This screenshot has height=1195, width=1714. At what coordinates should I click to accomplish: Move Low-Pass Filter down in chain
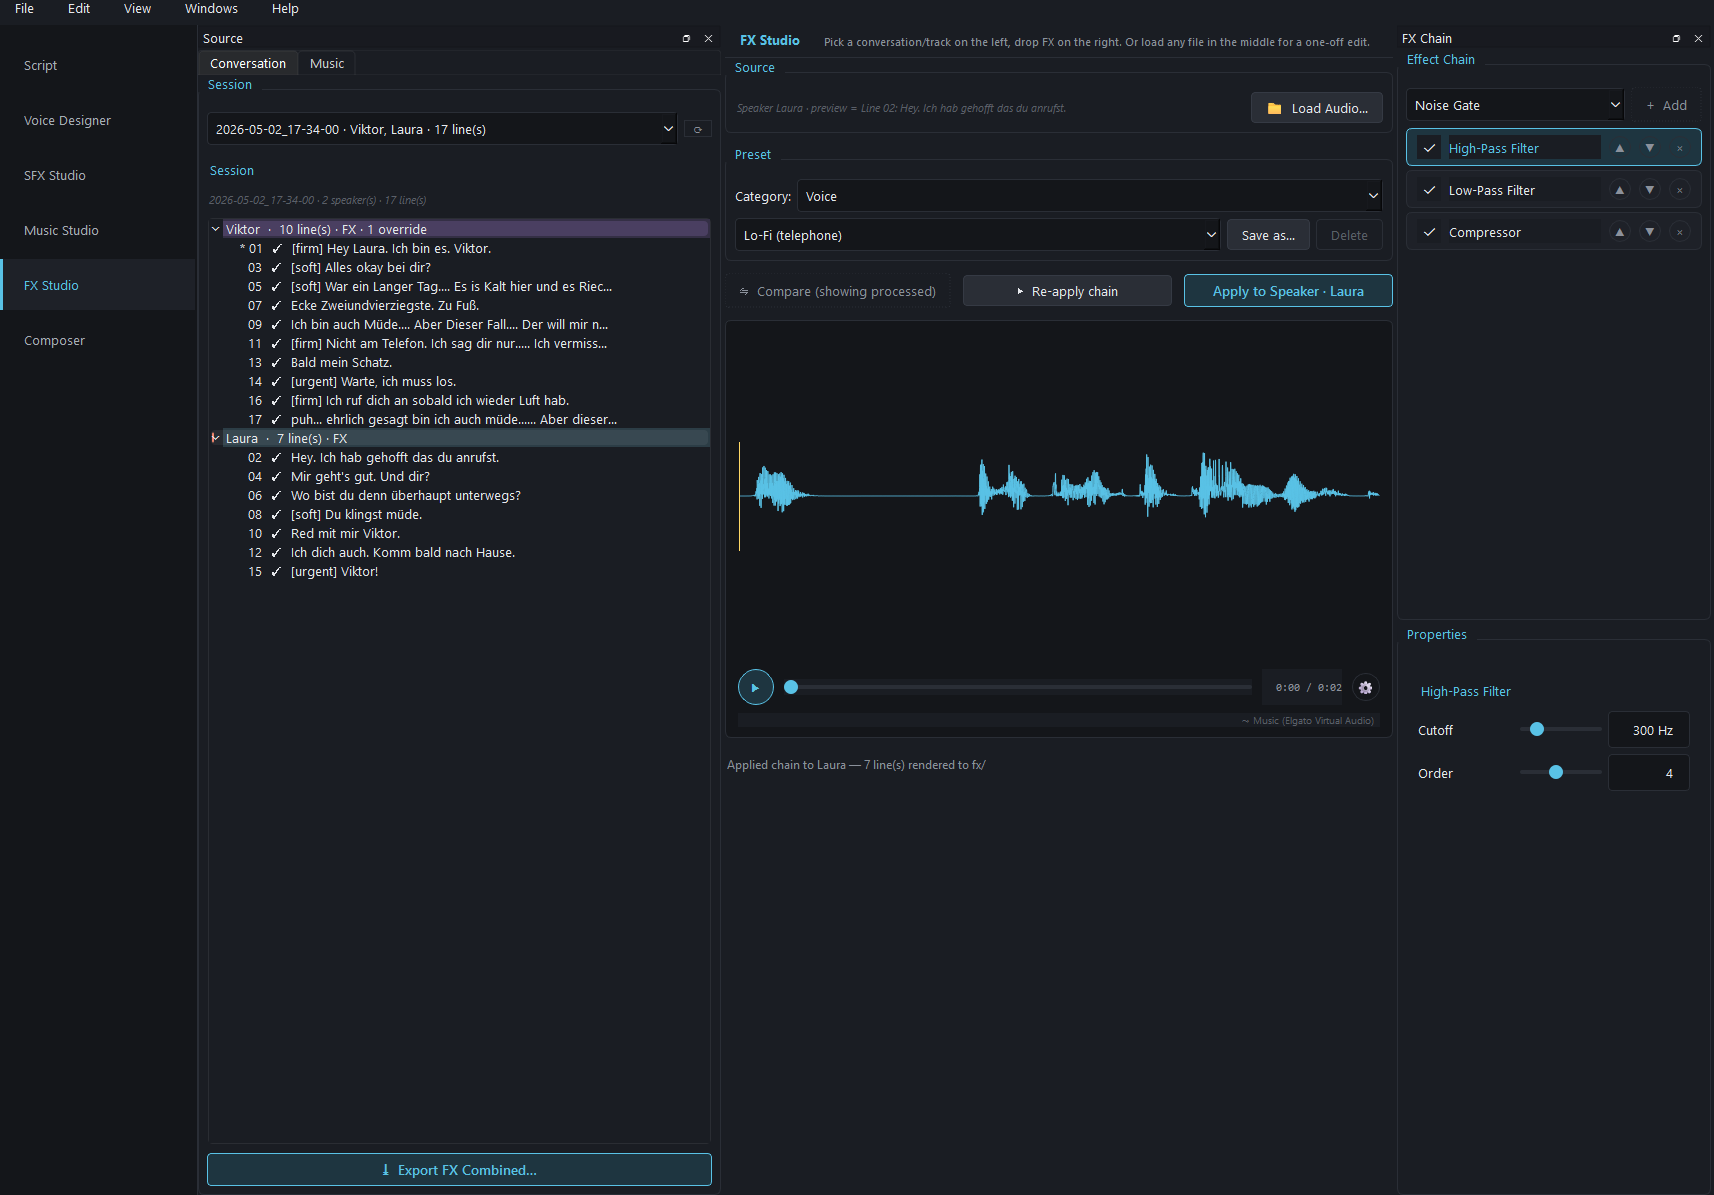pyautogui.click(x=1650, y=190)
